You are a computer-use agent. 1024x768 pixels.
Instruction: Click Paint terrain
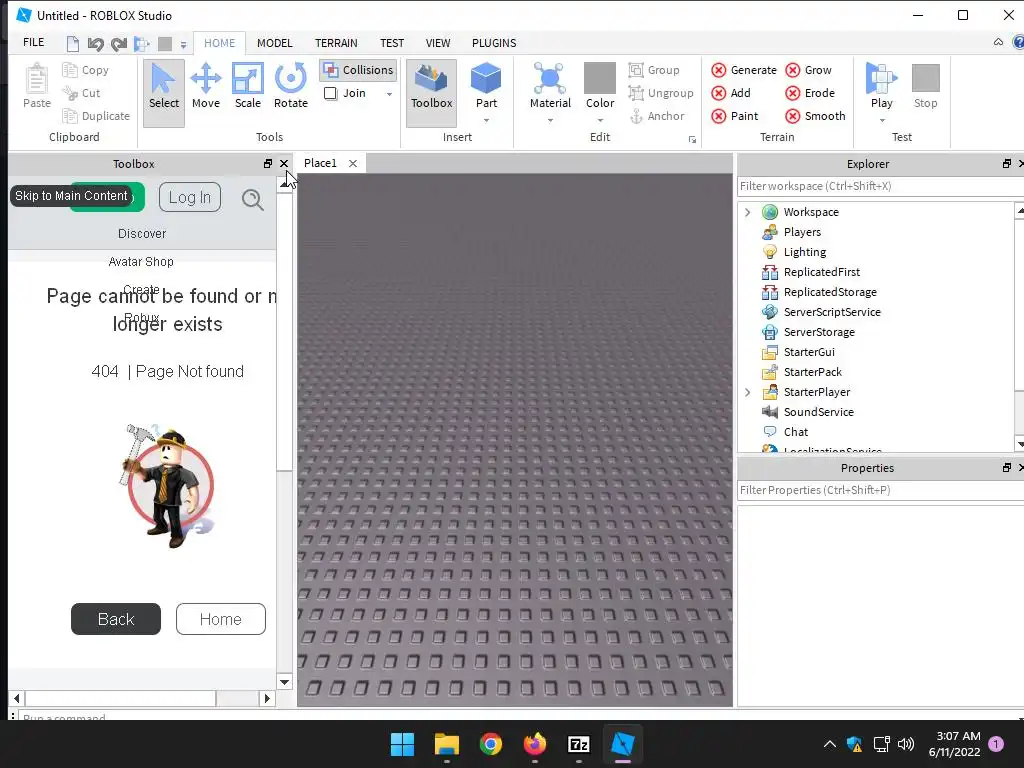[x=735, y=116]
